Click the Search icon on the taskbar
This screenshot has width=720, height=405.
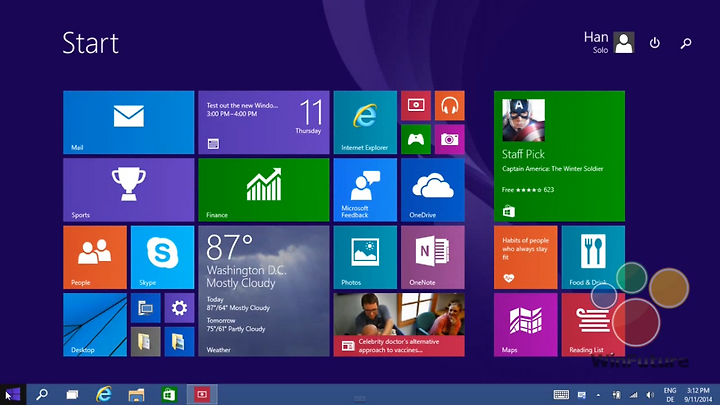(x=42, y=394)
